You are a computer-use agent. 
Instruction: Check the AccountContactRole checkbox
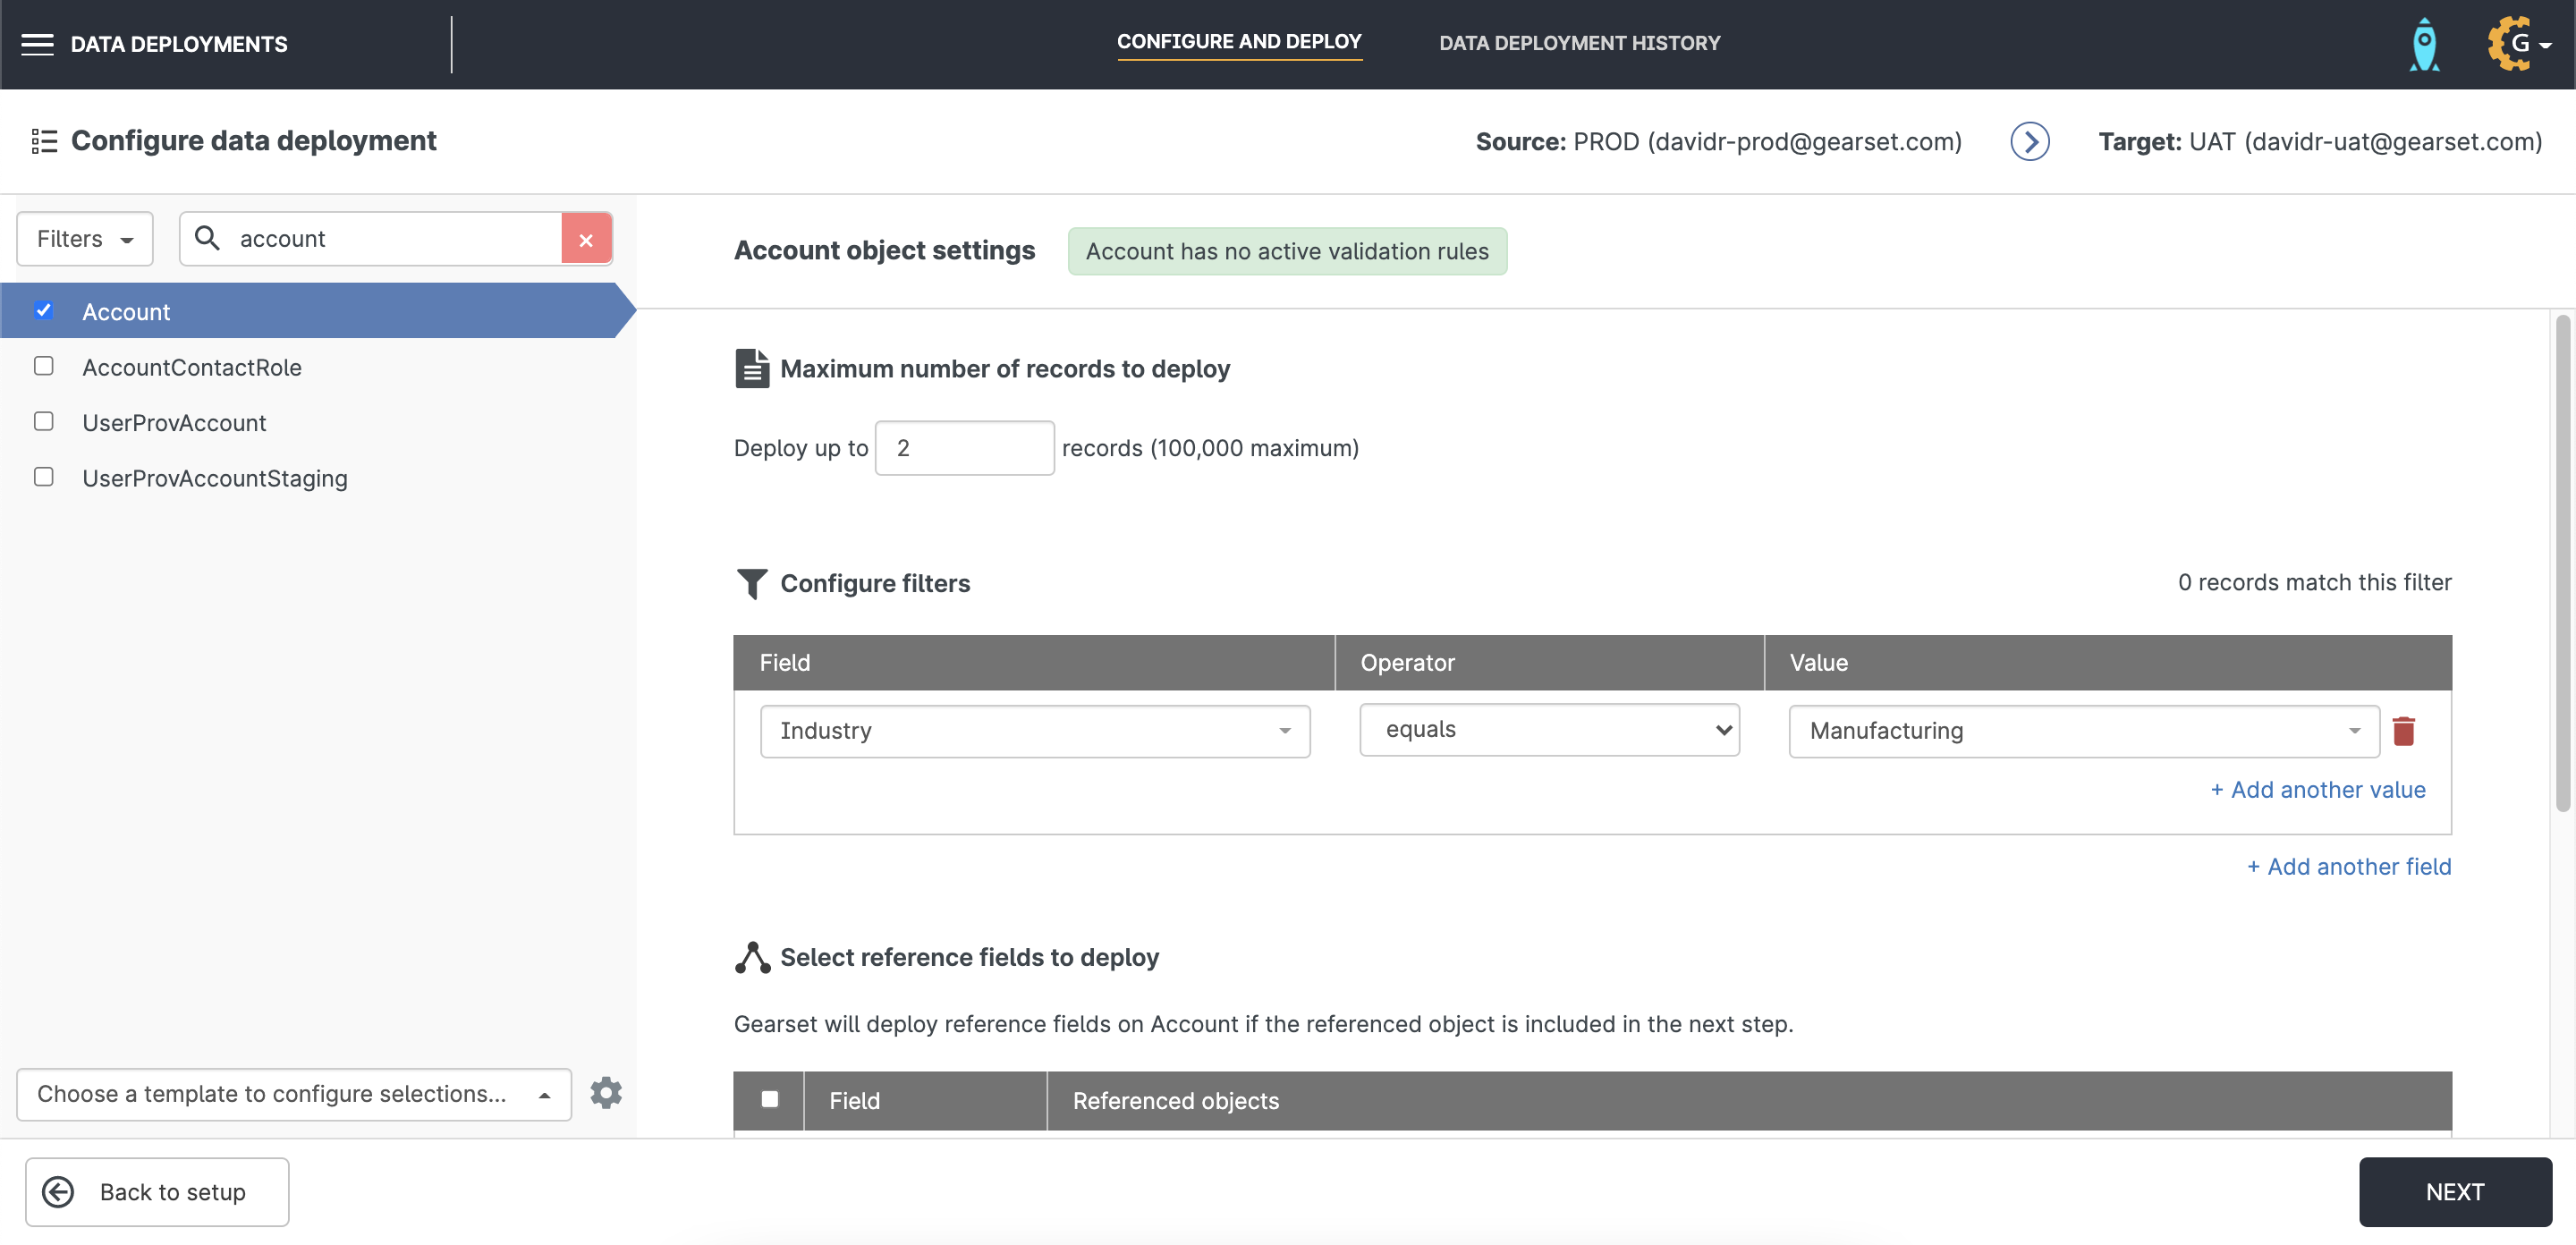tap(44, 366)
